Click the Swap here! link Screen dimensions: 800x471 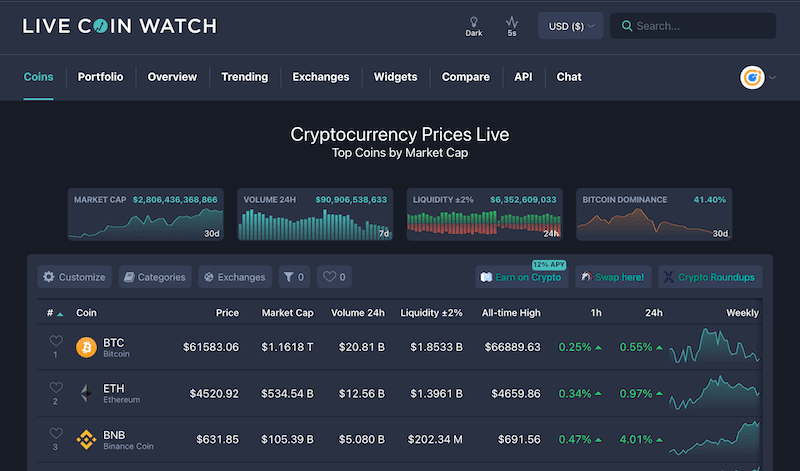click(x=613, y=277)
